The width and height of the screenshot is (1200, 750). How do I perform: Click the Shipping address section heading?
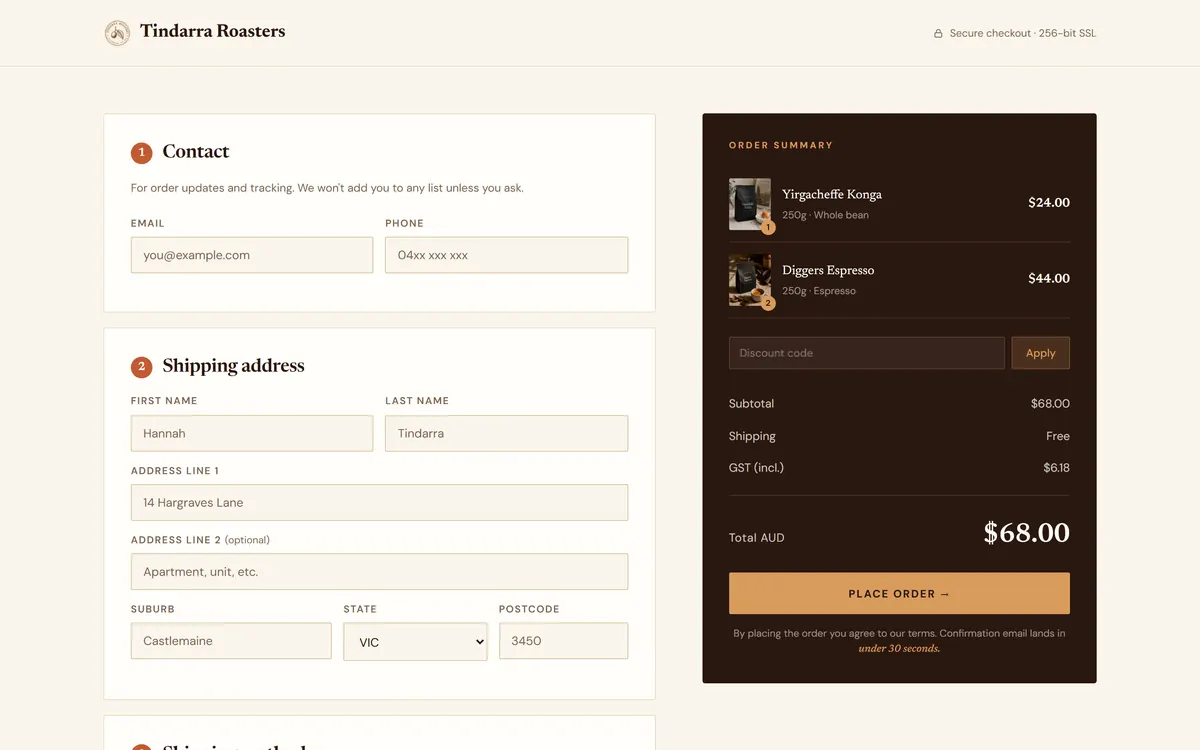tap(234, 366)
